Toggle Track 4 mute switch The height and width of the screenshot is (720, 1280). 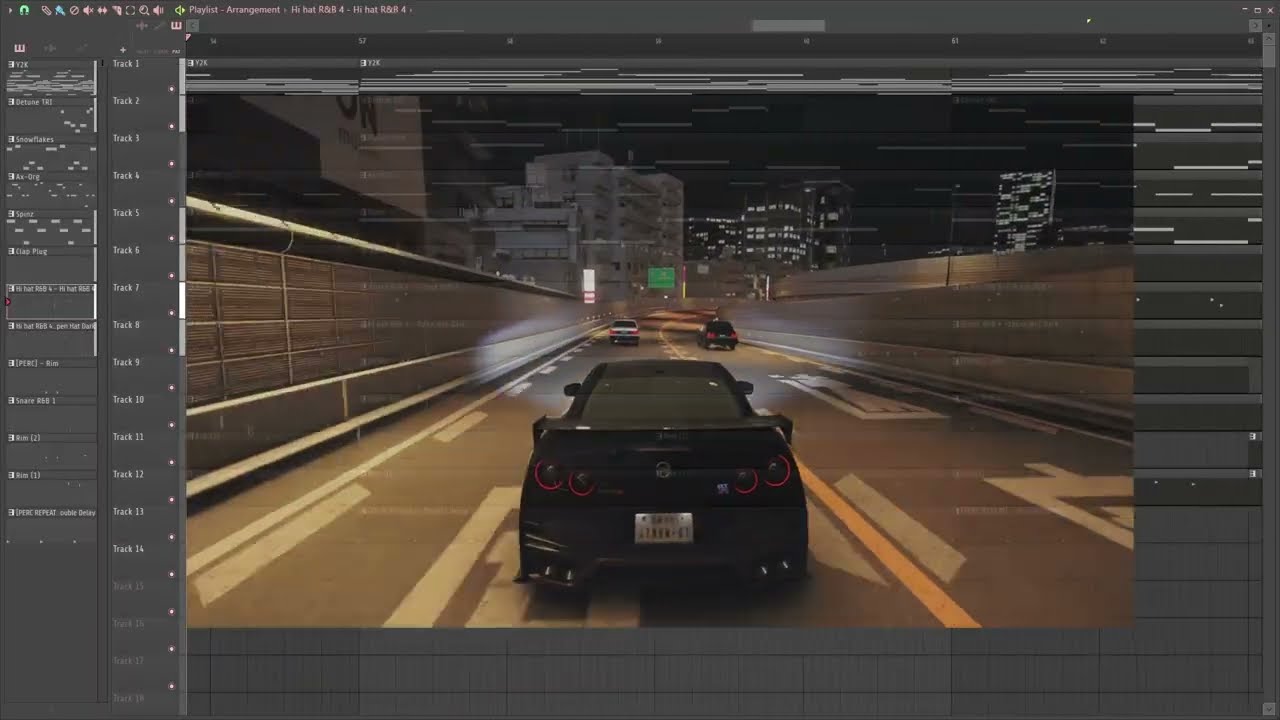(x=172, y=201)
